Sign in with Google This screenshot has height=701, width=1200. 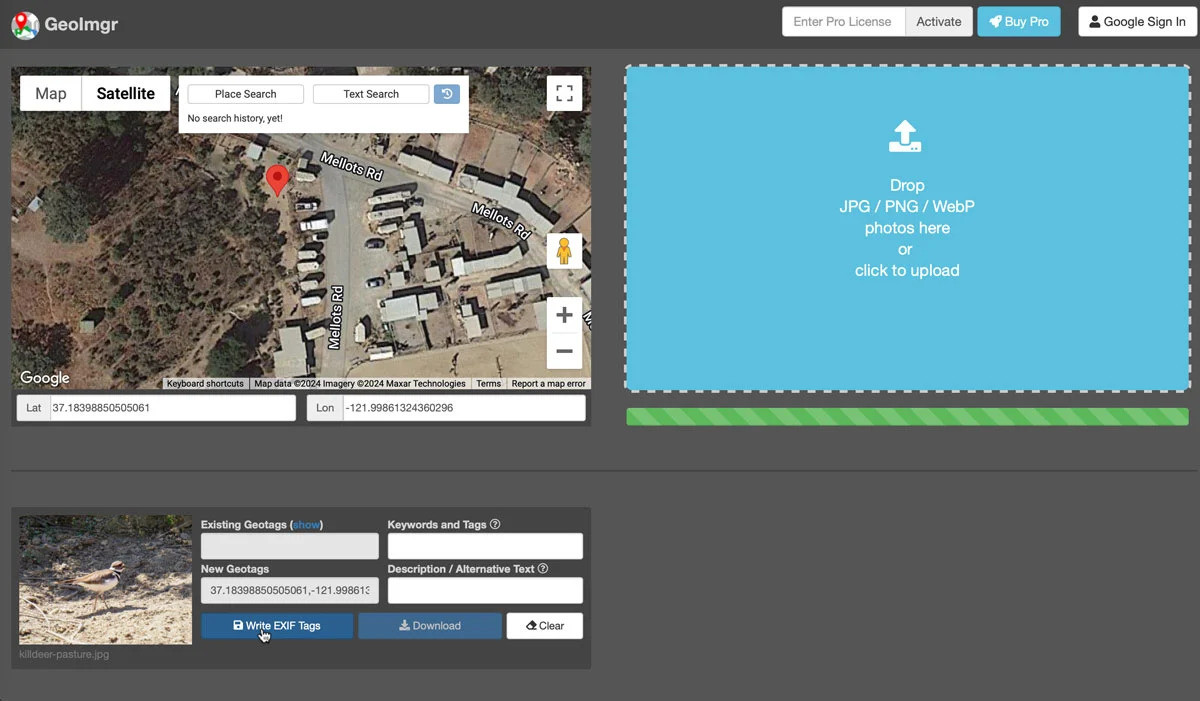click(1137, 22)
